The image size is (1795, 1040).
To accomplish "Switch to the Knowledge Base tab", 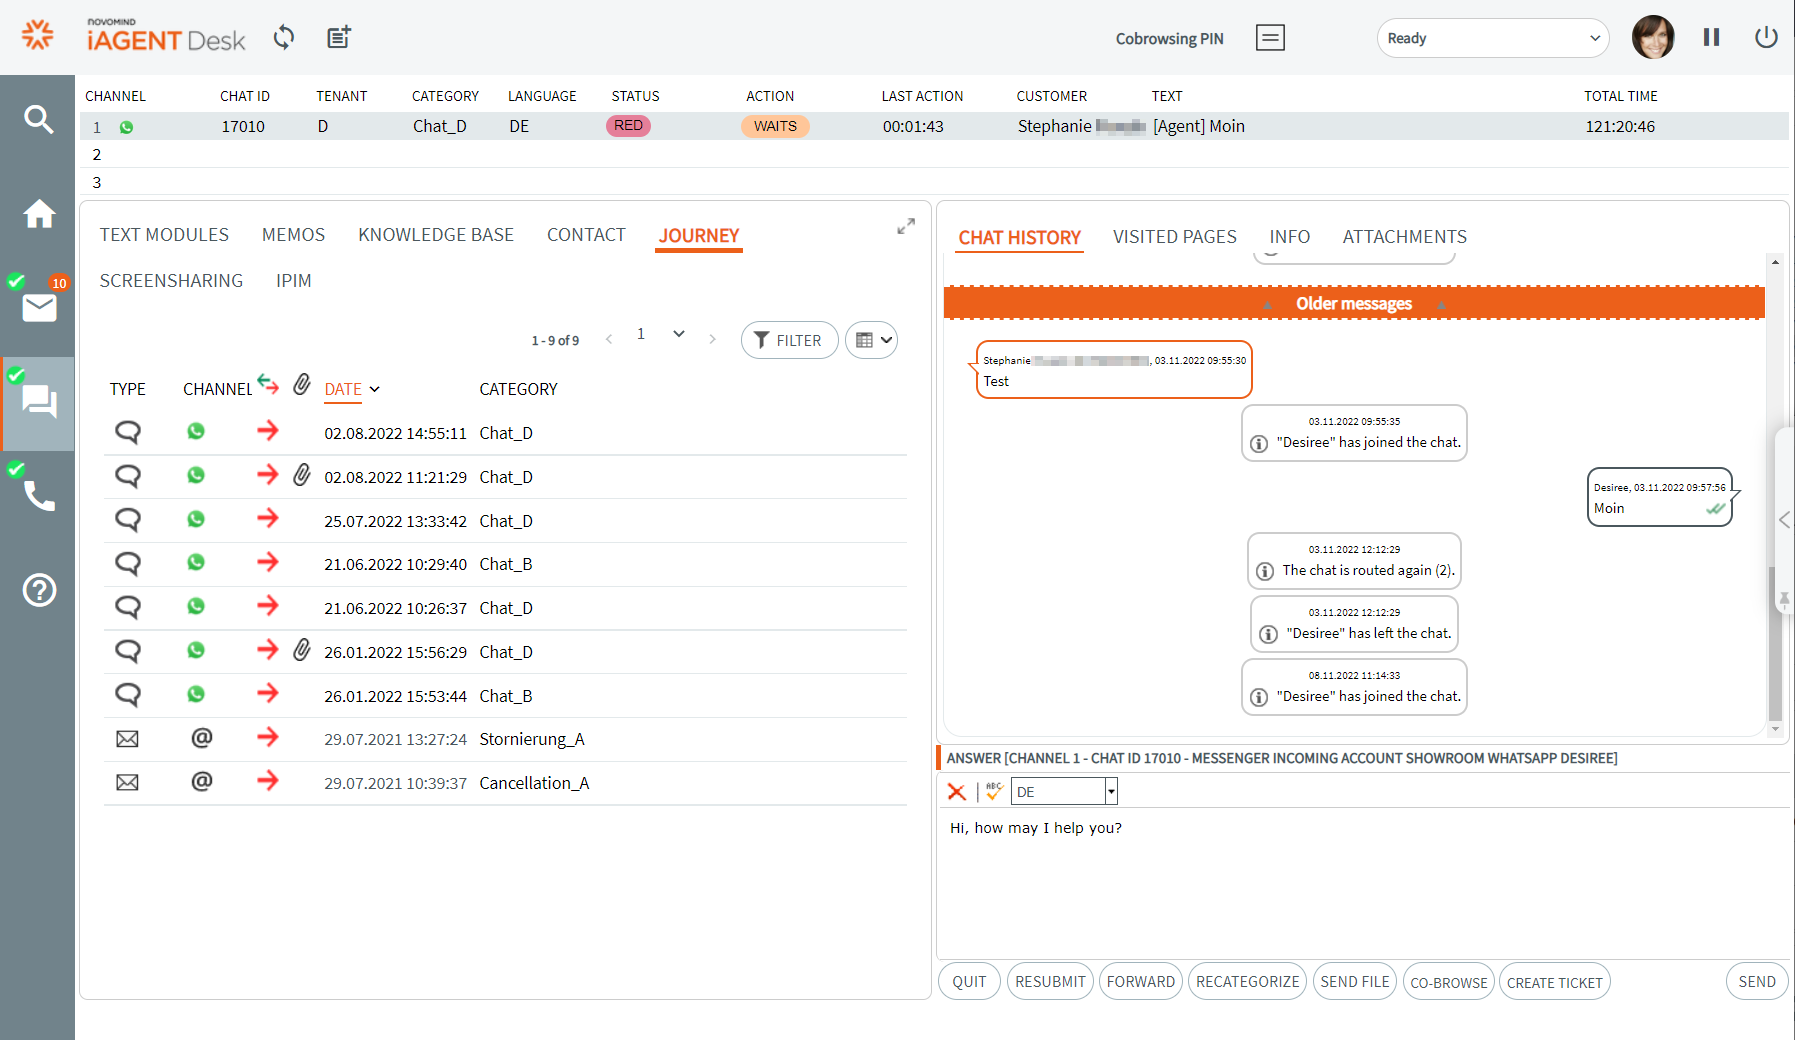I will click(435, 235).
